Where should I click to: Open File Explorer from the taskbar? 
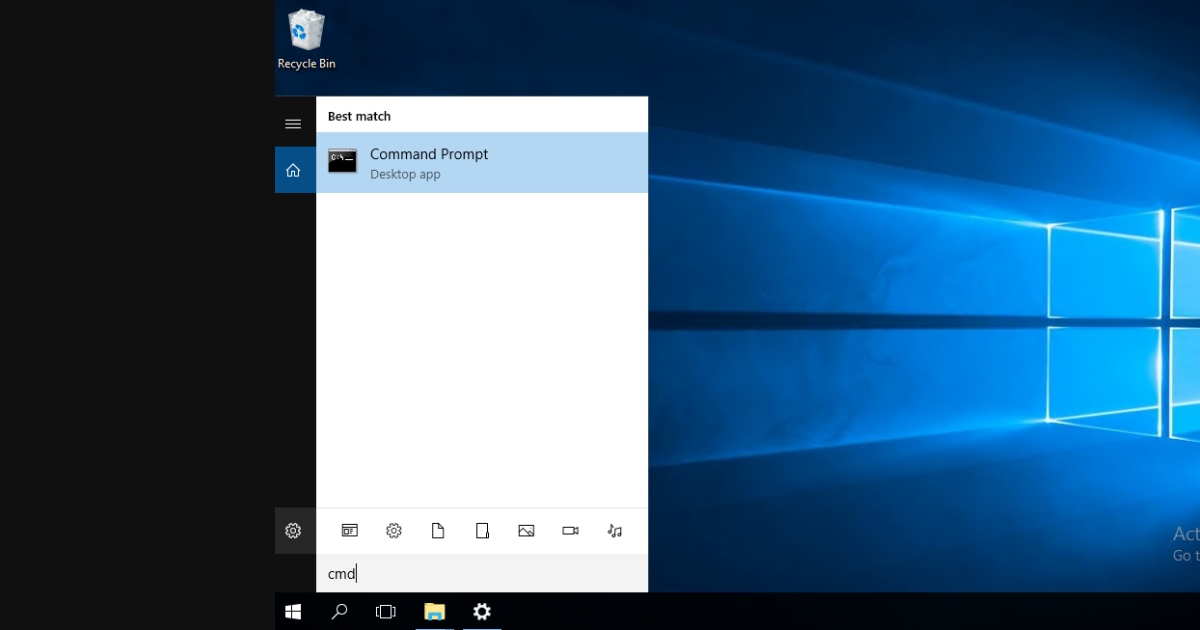pos(434,611)
